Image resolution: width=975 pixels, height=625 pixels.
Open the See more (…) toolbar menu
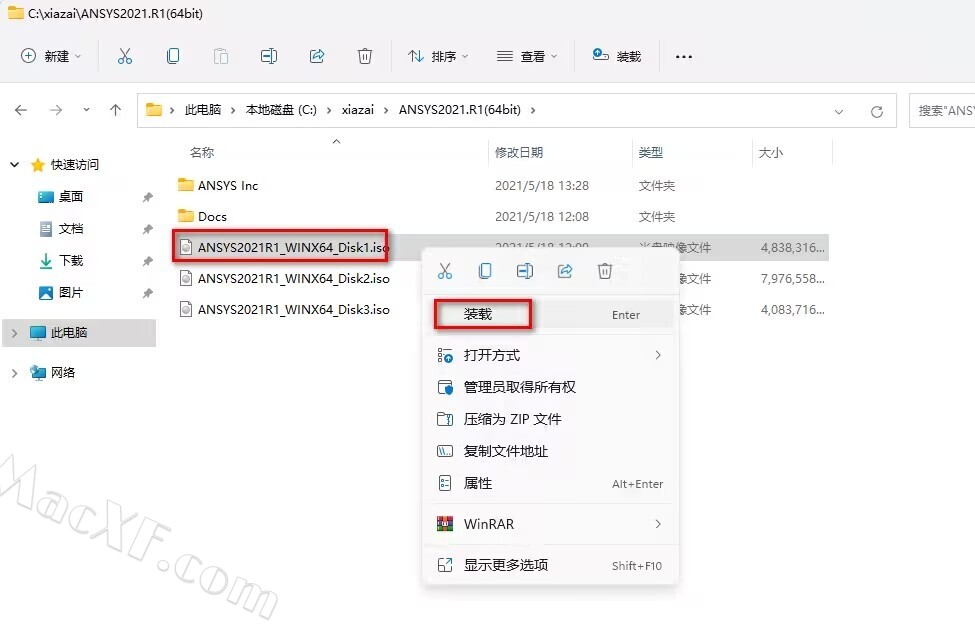(684, 57)
